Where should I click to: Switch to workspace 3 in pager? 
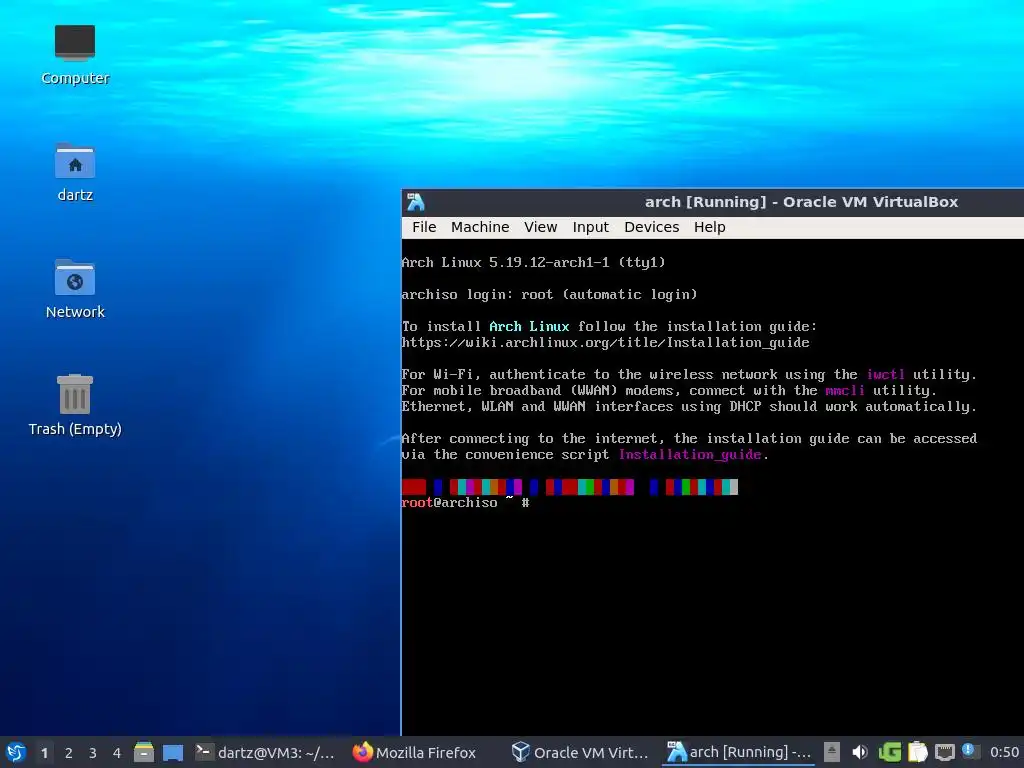(x=93, y=753)
